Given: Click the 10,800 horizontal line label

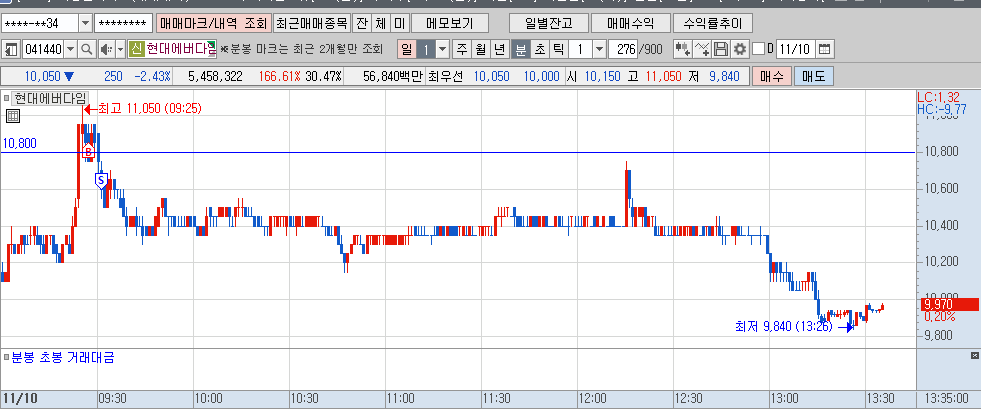Looking at the screenshot, I should (x=19, y=143).
